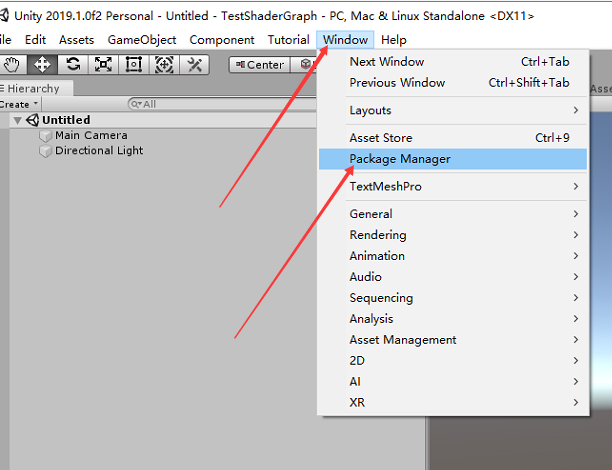Image resolution: width=612 pixels, height=470 pixels.
Task: Open the Hierarchy Create dropdown
Action: 19,104
